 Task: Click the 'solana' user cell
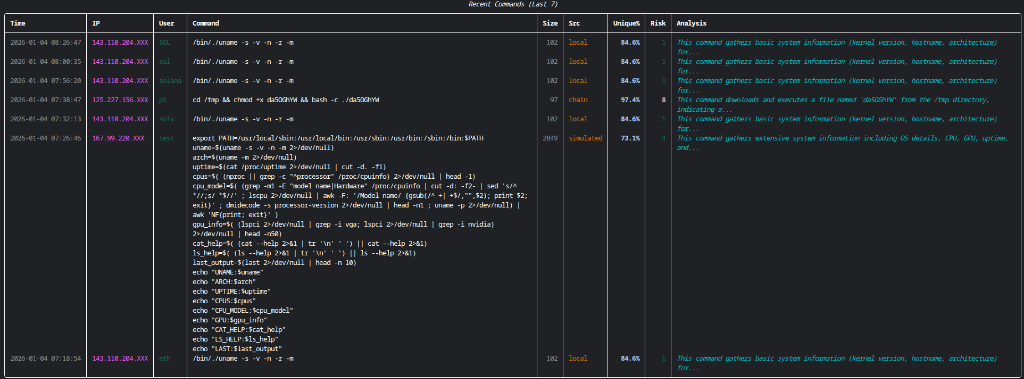point(170,80)
